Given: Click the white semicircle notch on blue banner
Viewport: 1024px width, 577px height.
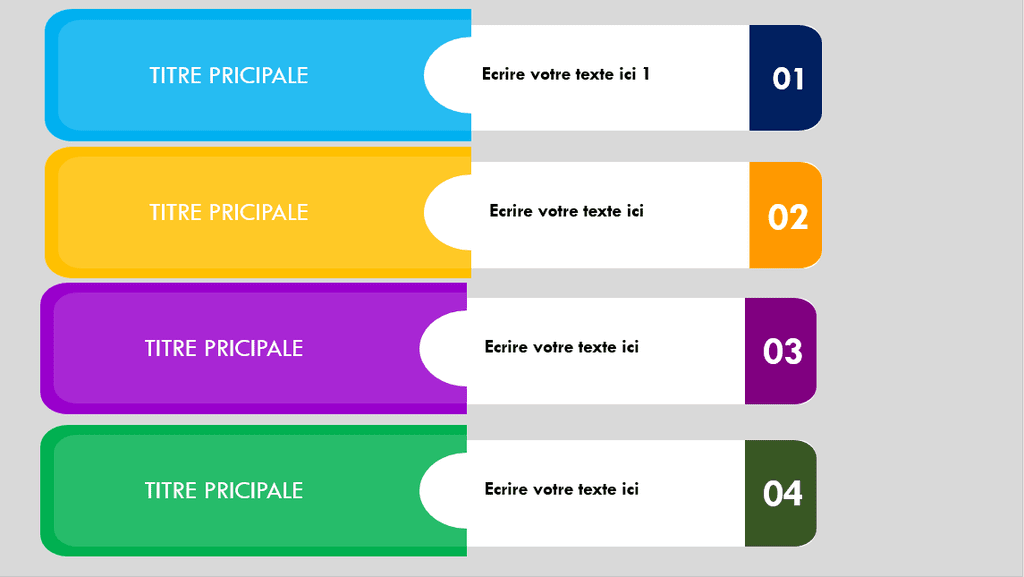Looking at the screenshot, I should click(x=447, y=75).
